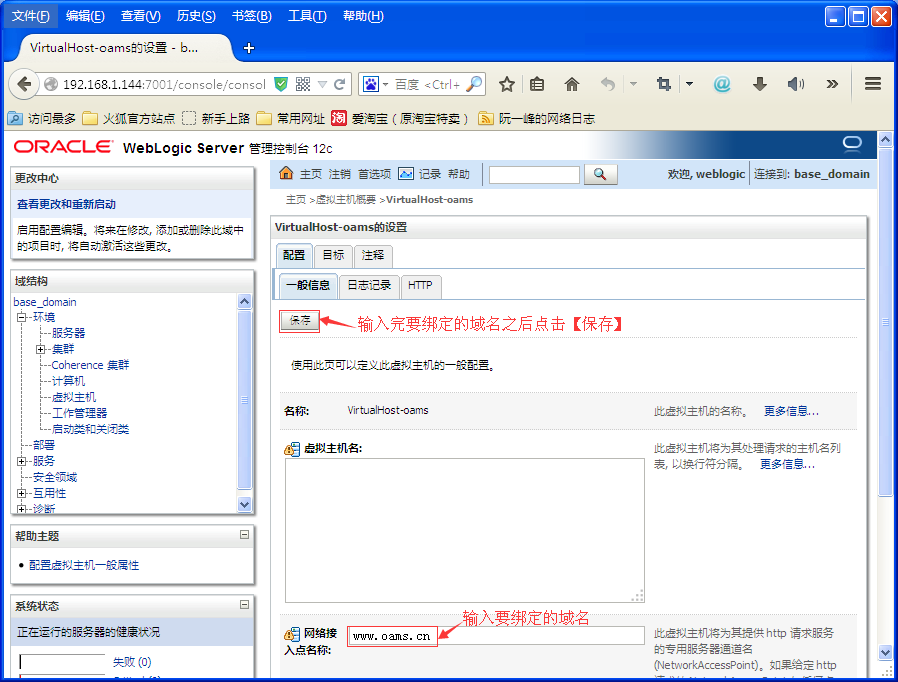
Task: Switch to the 目标 tab
Action: click(333, 255)
